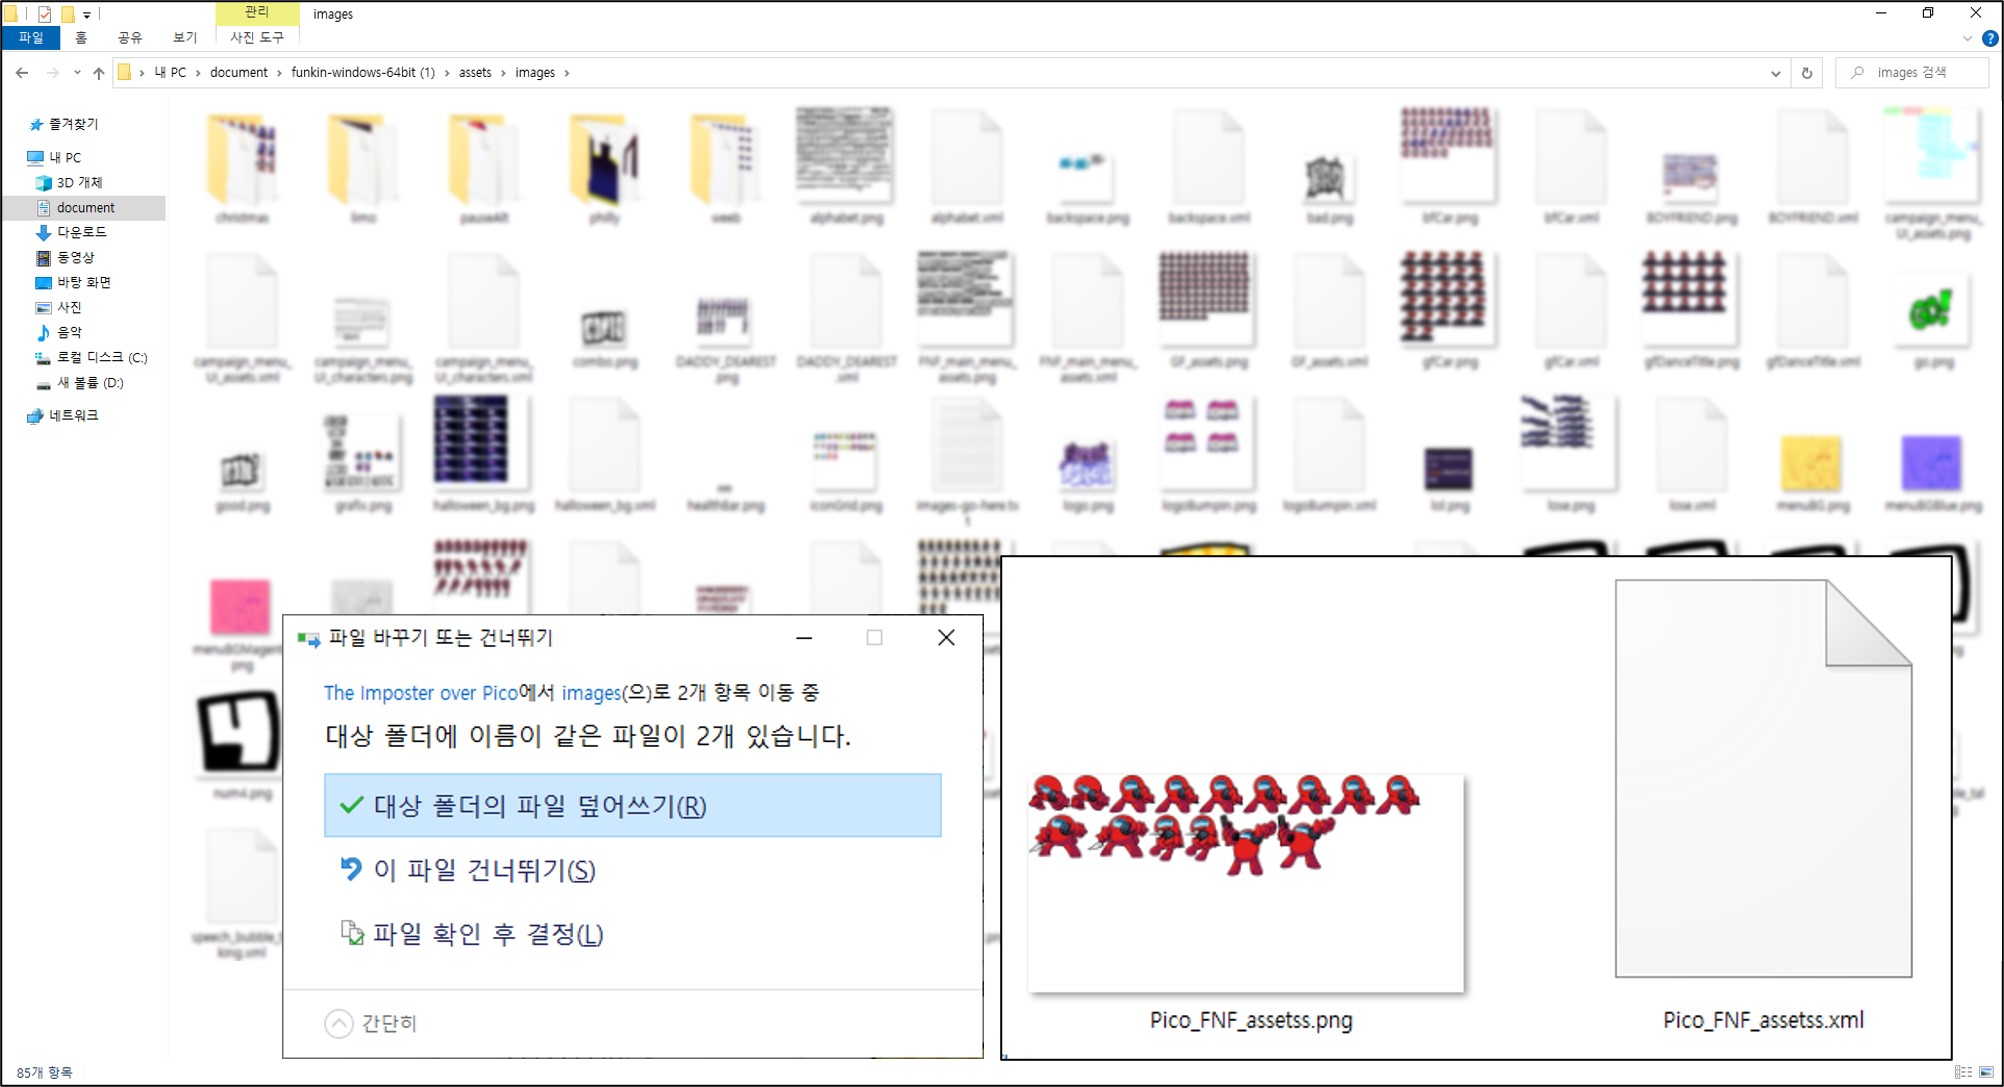Image resolution: width=2004 pixels, height=1087 pixels.
Task: Click the New folder icon in title bar
Action: (x=68, y=14)
